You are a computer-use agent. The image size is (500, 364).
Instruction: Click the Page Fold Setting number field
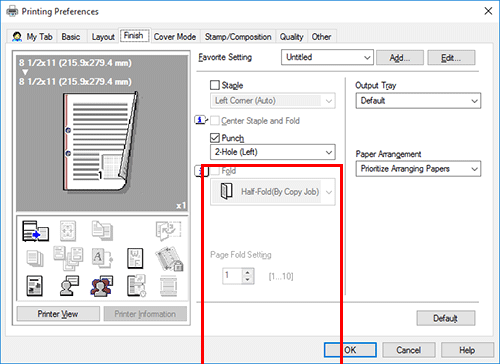[232, 276]
